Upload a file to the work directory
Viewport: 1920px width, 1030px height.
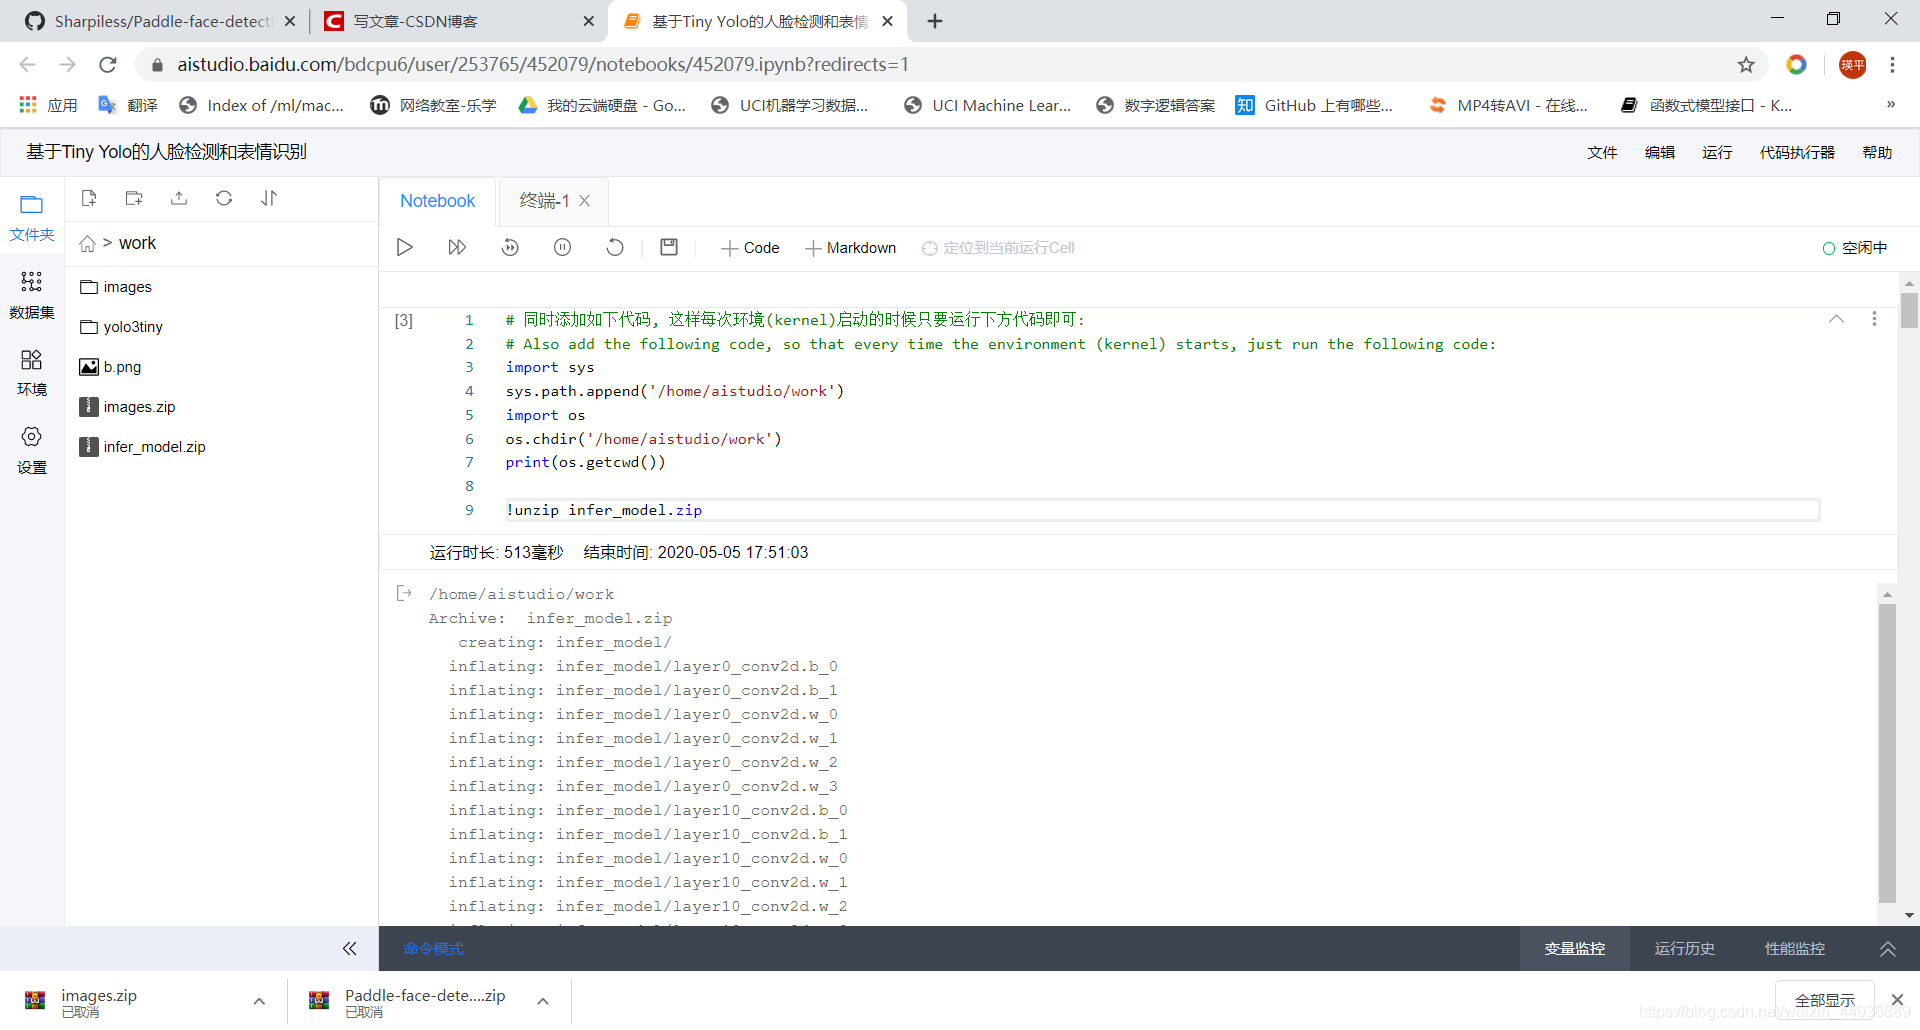click(x=179, y=198)
